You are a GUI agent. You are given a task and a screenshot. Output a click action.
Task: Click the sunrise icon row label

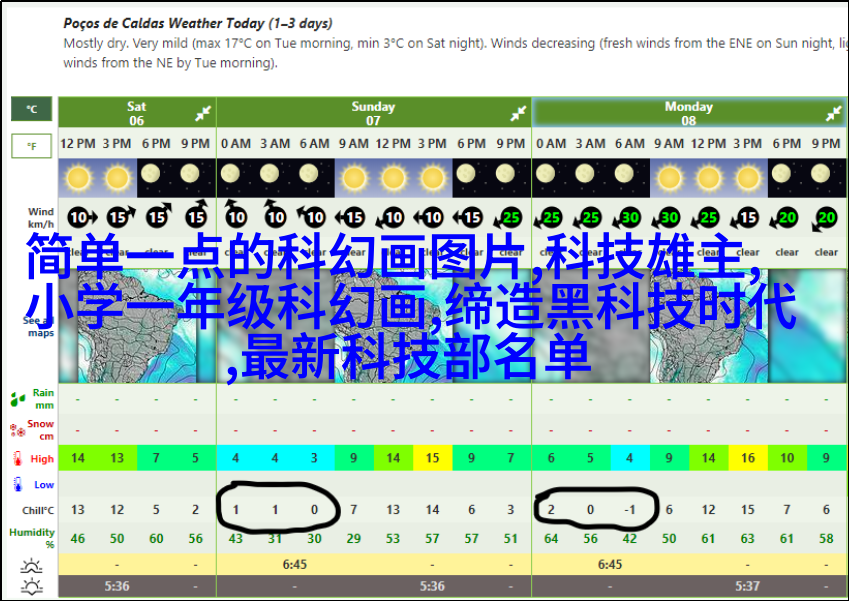[31, 566]
